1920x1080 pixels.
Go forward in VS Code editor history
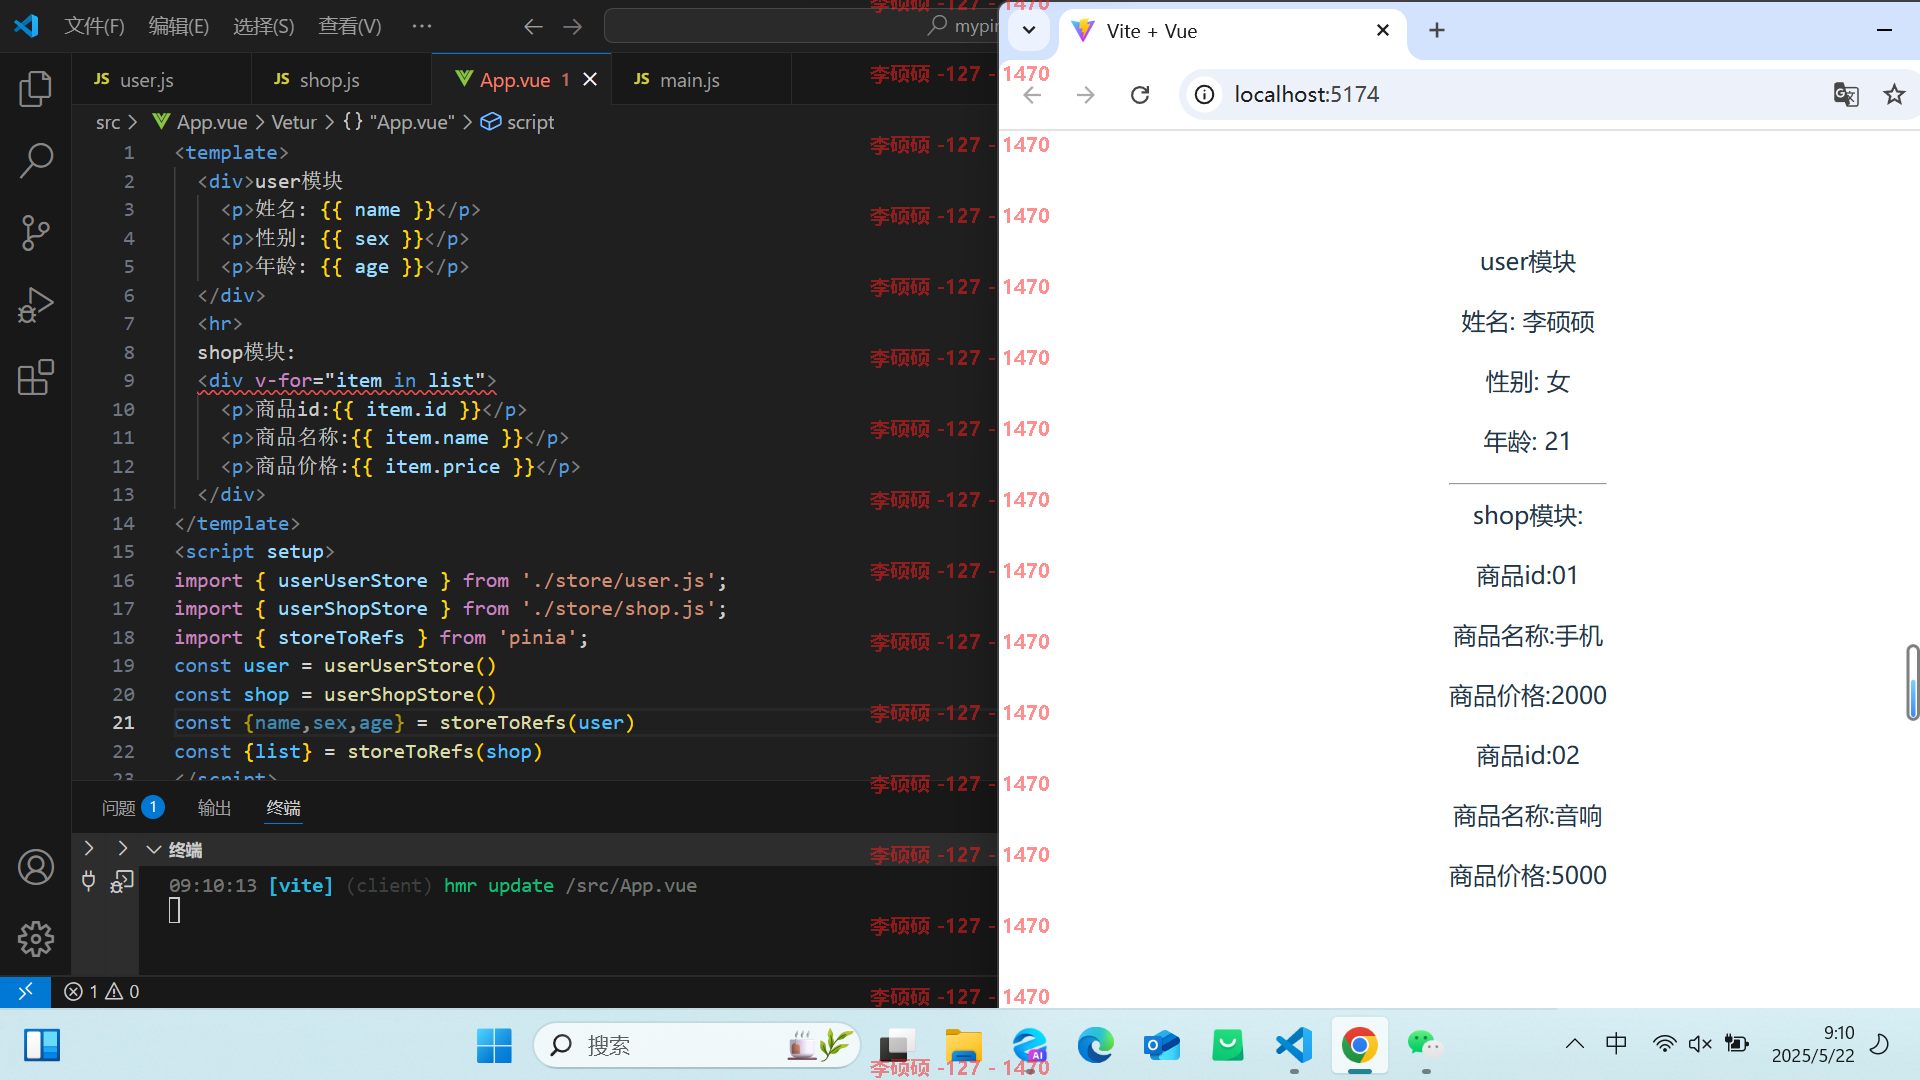572,26
